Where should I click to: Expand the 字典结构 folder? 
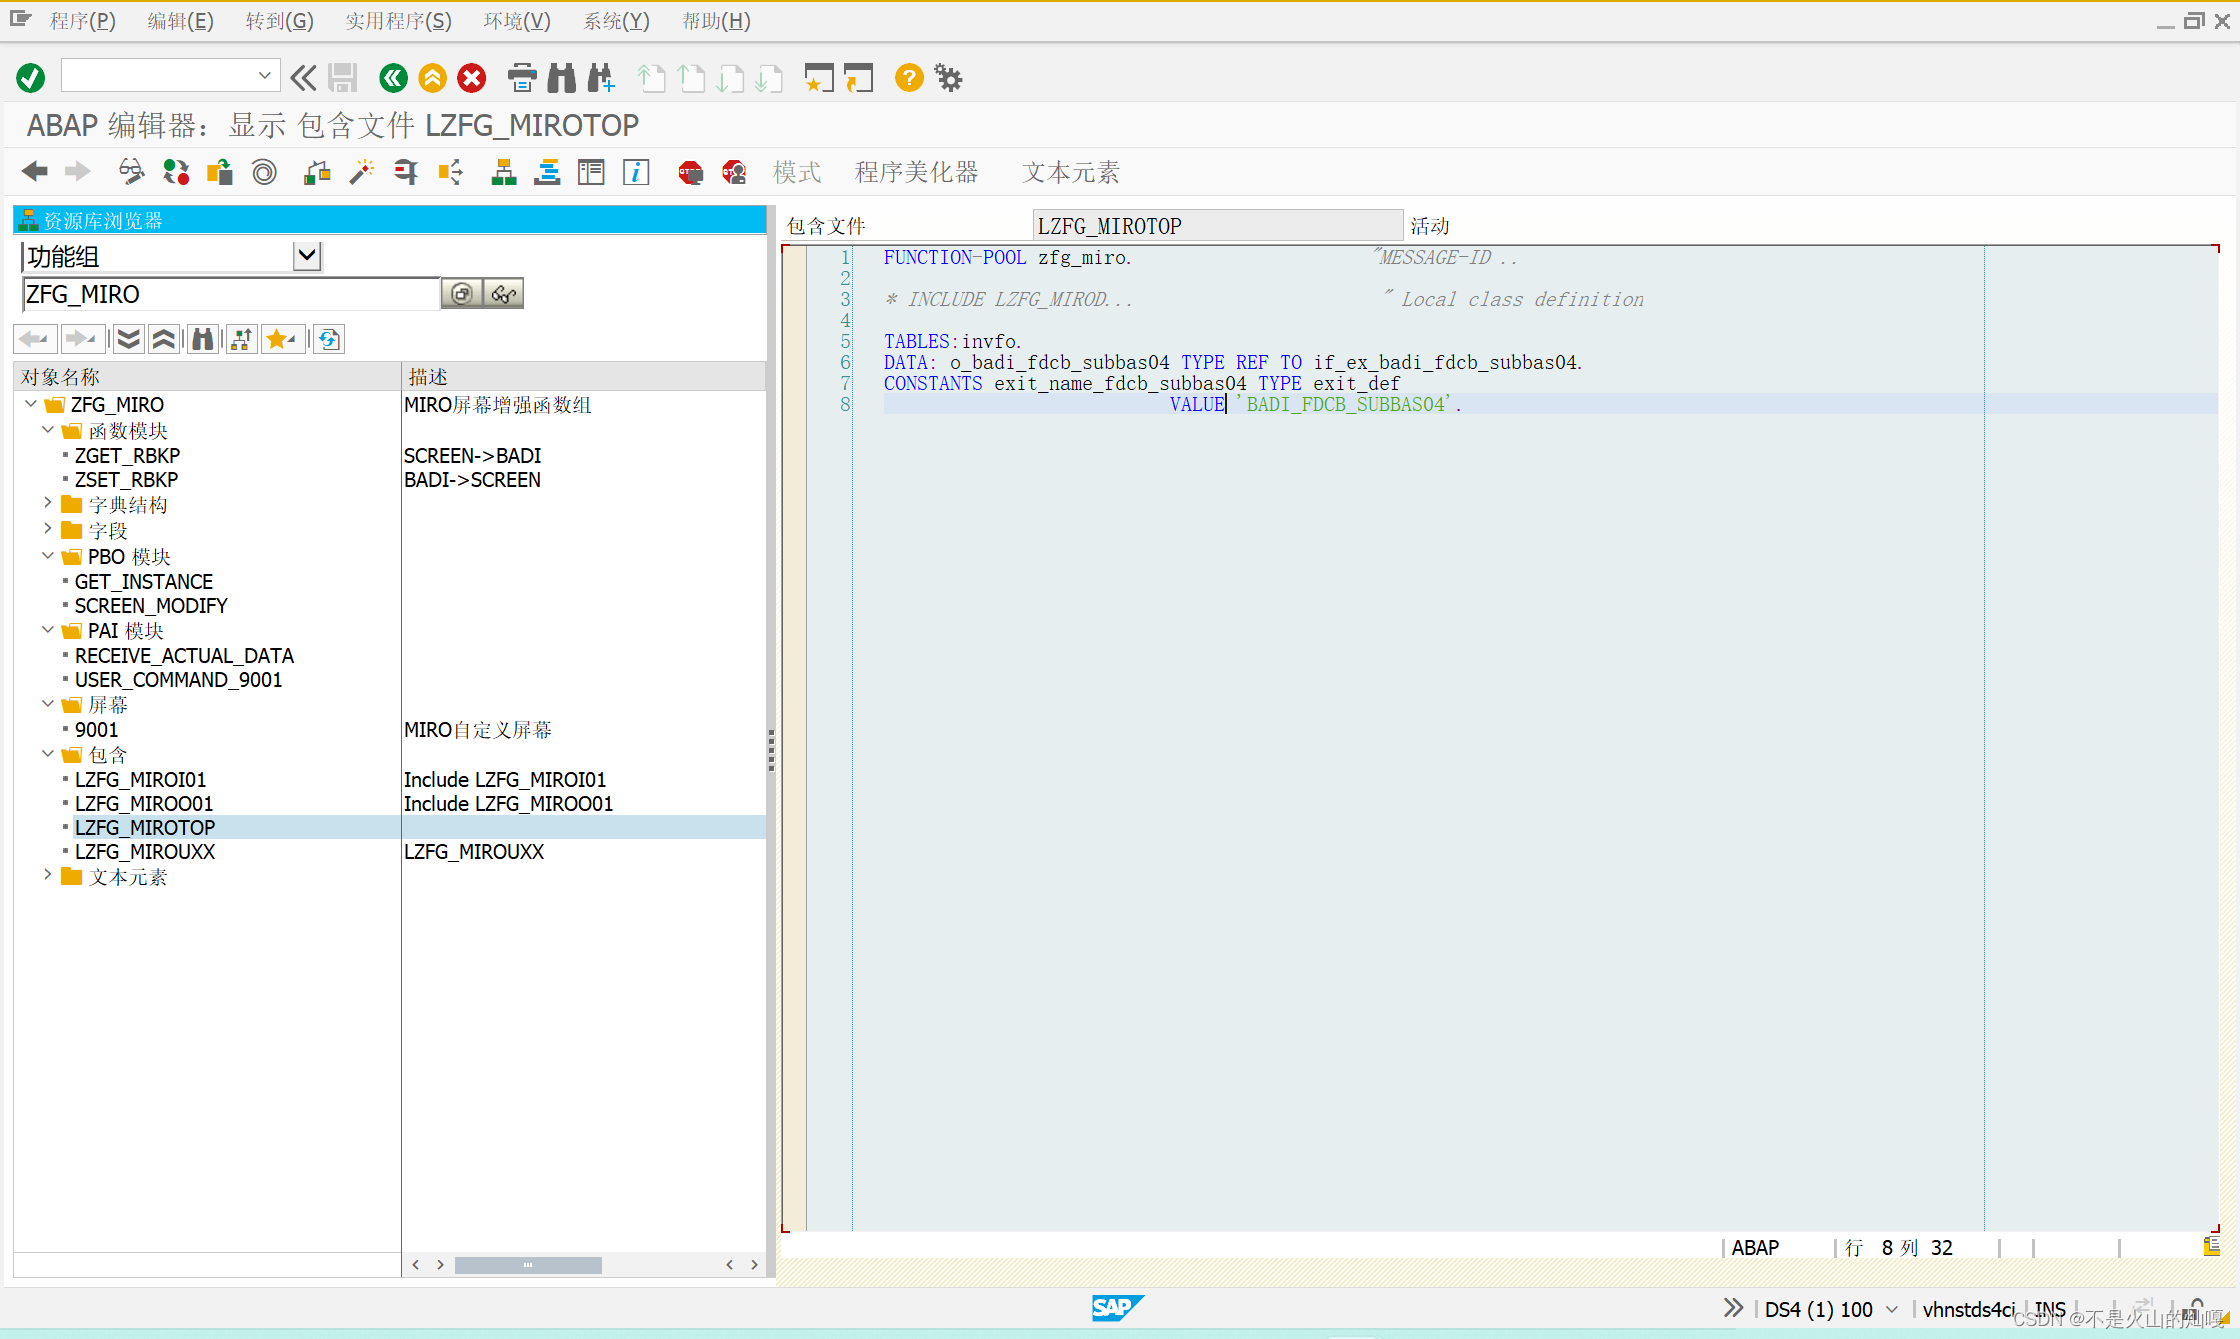point(47,503)
